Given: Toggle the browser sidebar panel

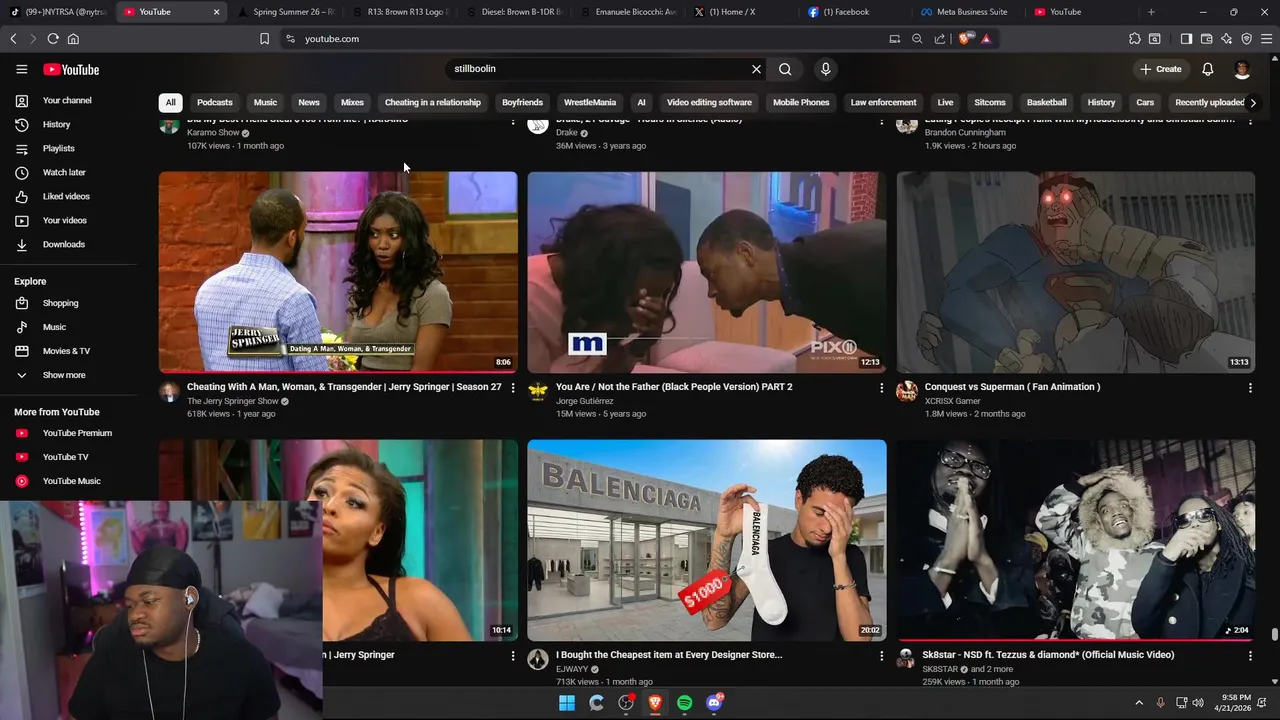Looking at the screenshot, I should click(x=1186, y=39).
